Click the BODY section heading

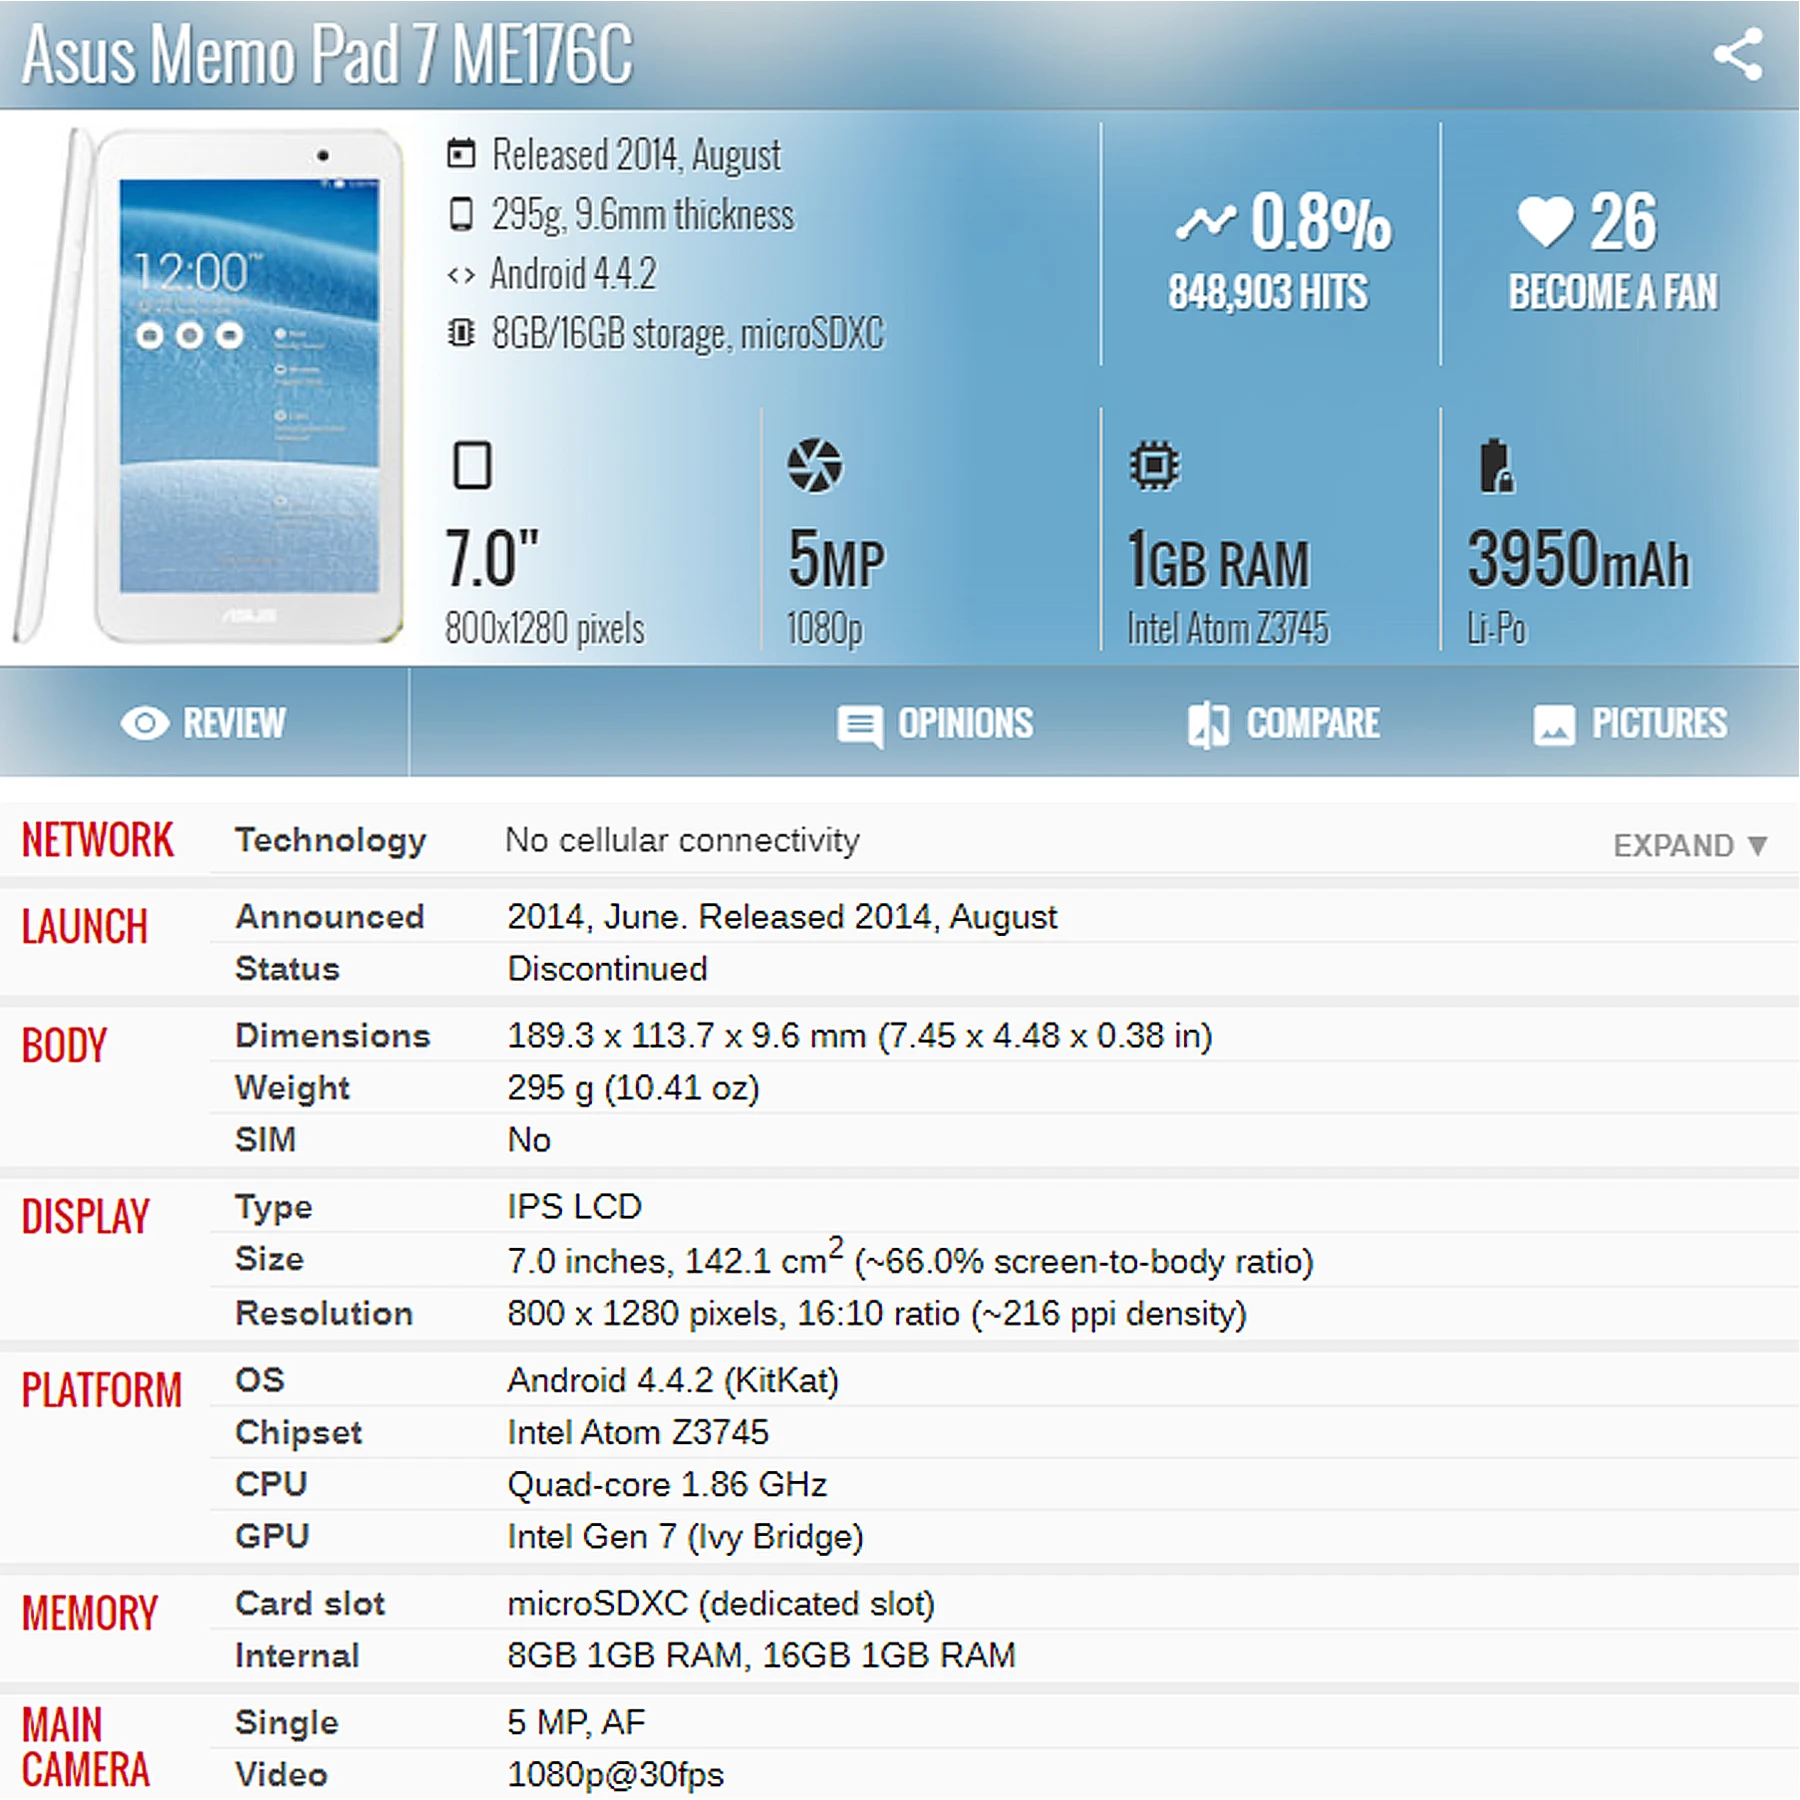coord(64,1046)
